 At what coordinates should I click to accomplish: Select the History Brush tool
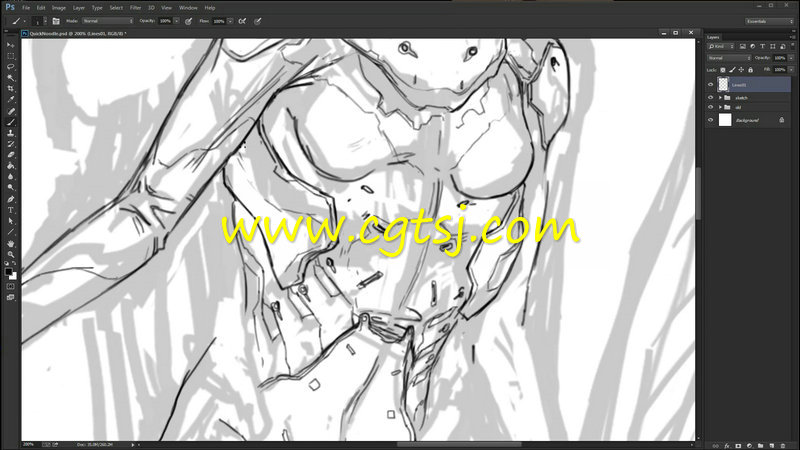tap(10, 144)
